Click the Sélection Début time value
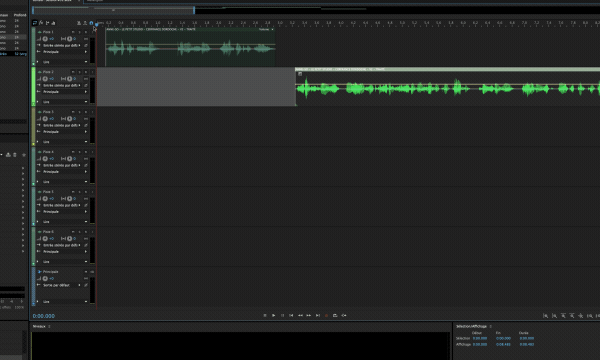 (480, 338)
